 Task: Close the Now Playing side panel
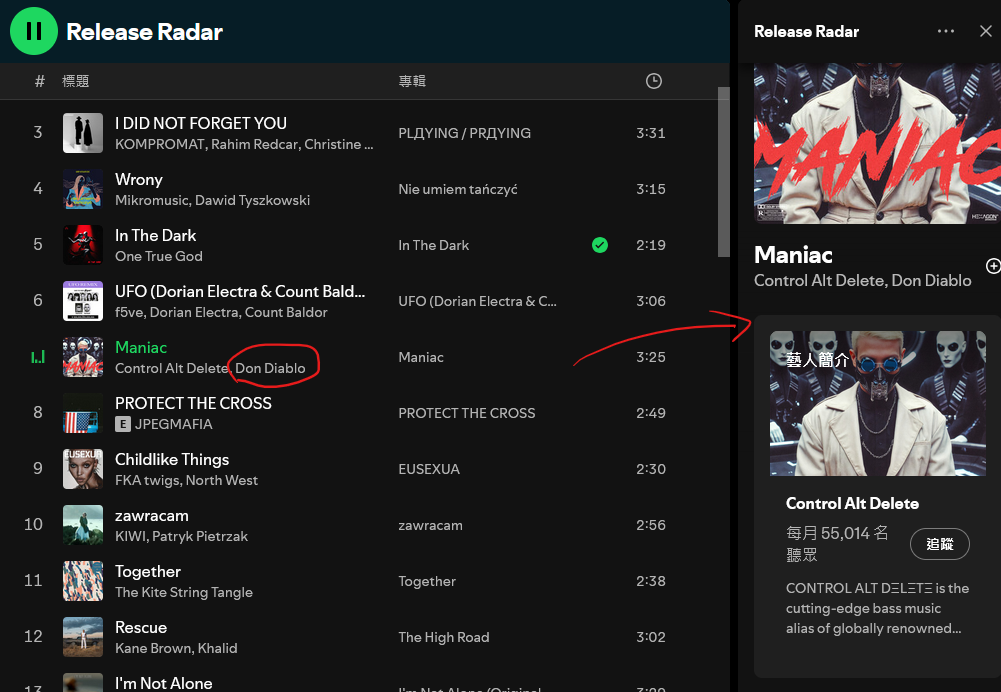click(x=986, y=31)
